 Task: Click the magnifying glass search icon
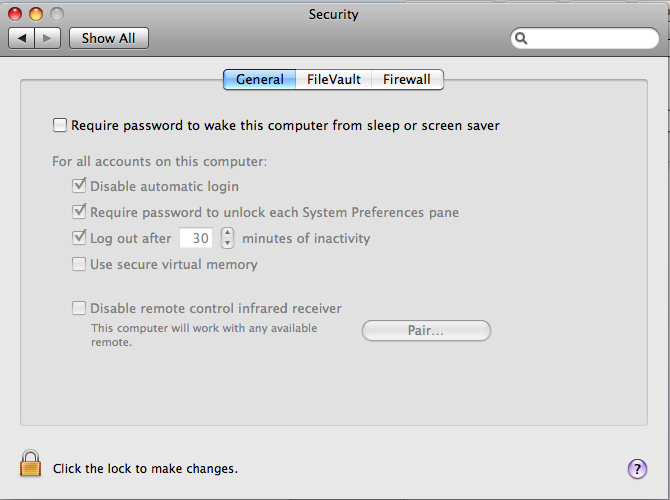(x=522, y=39)
